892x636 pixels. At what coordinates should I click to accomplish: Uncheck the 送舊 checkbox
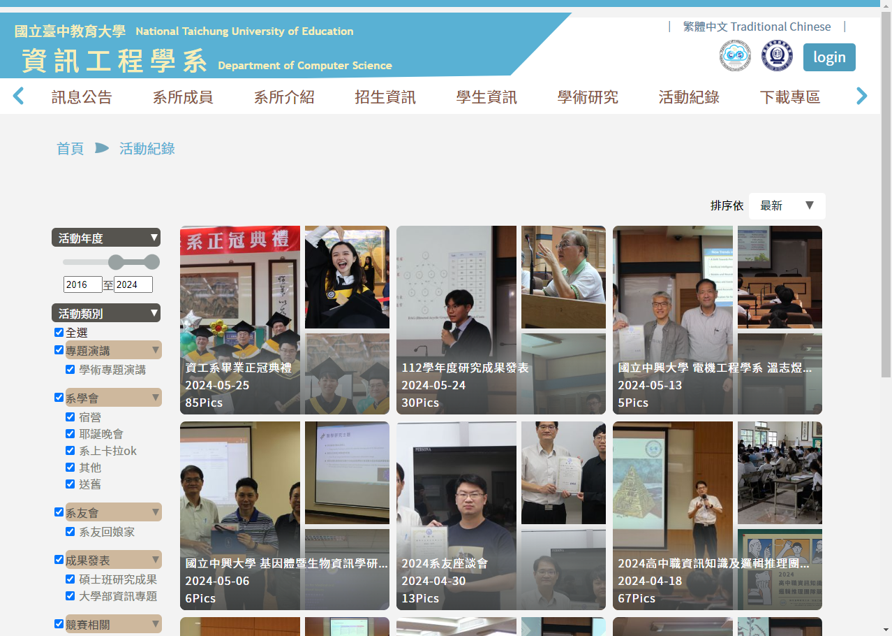(x=70, y=484)
